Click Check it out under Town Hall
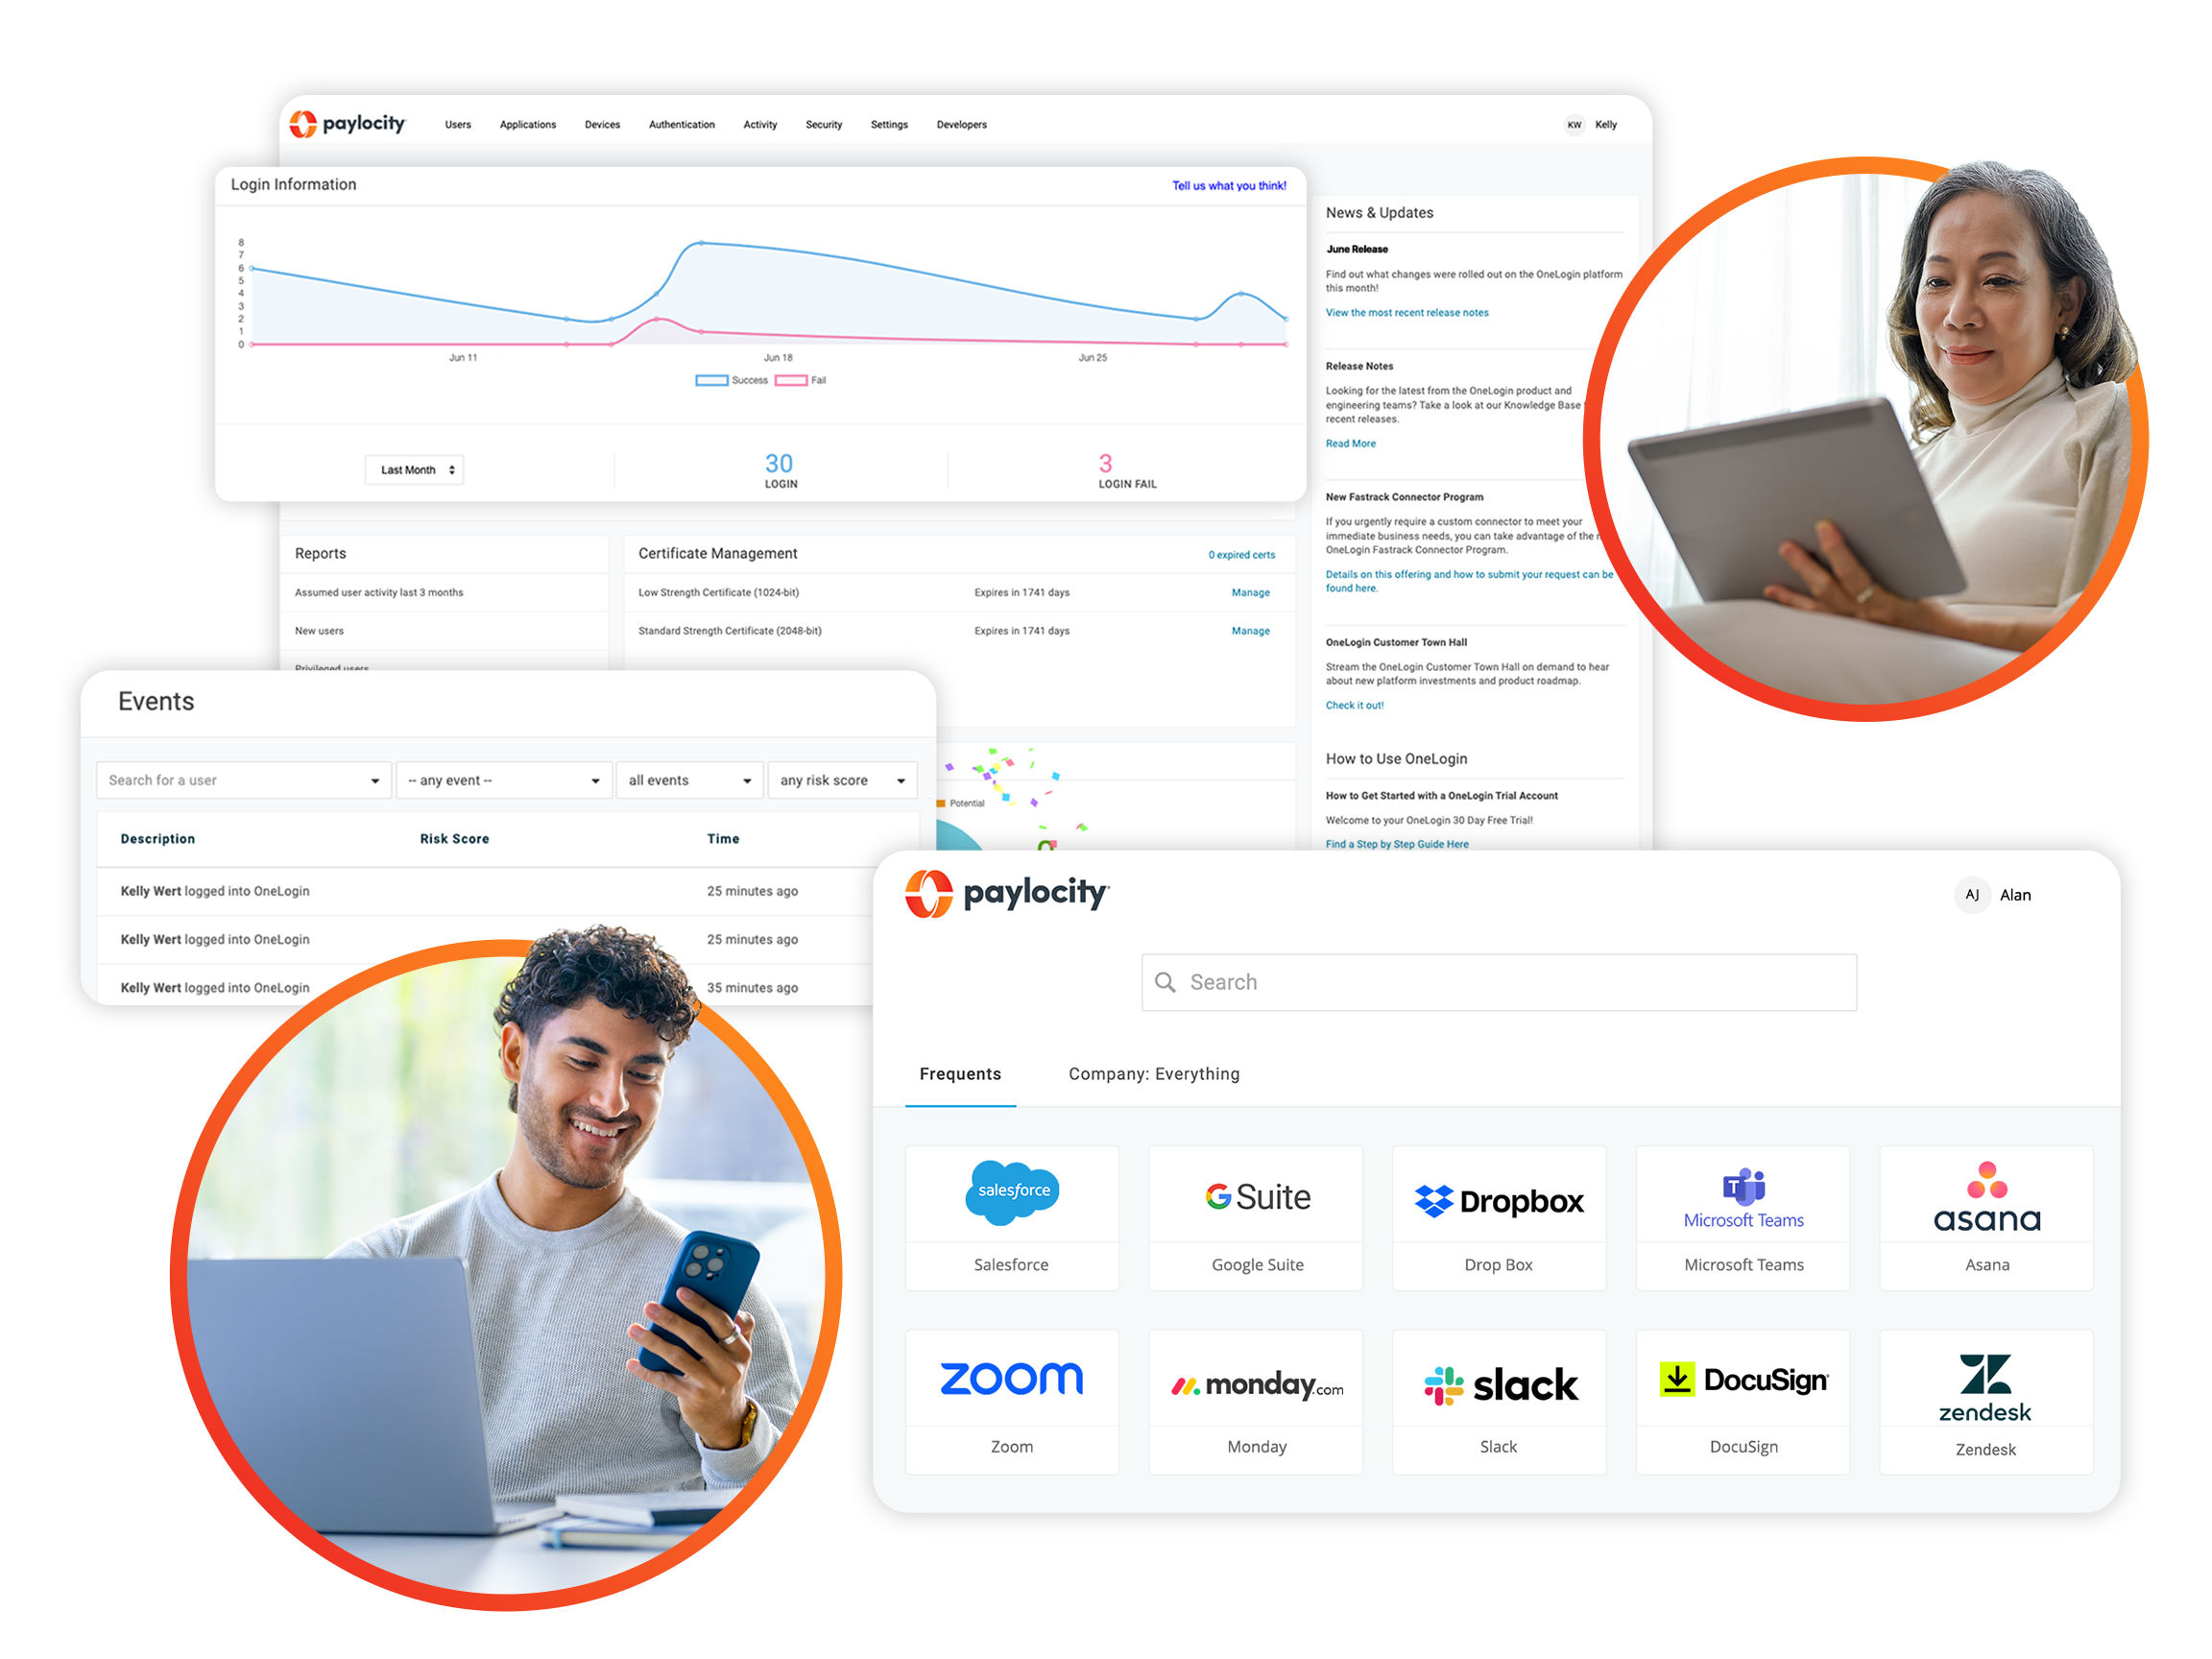2212x1659 pixels. point(1355,706)
